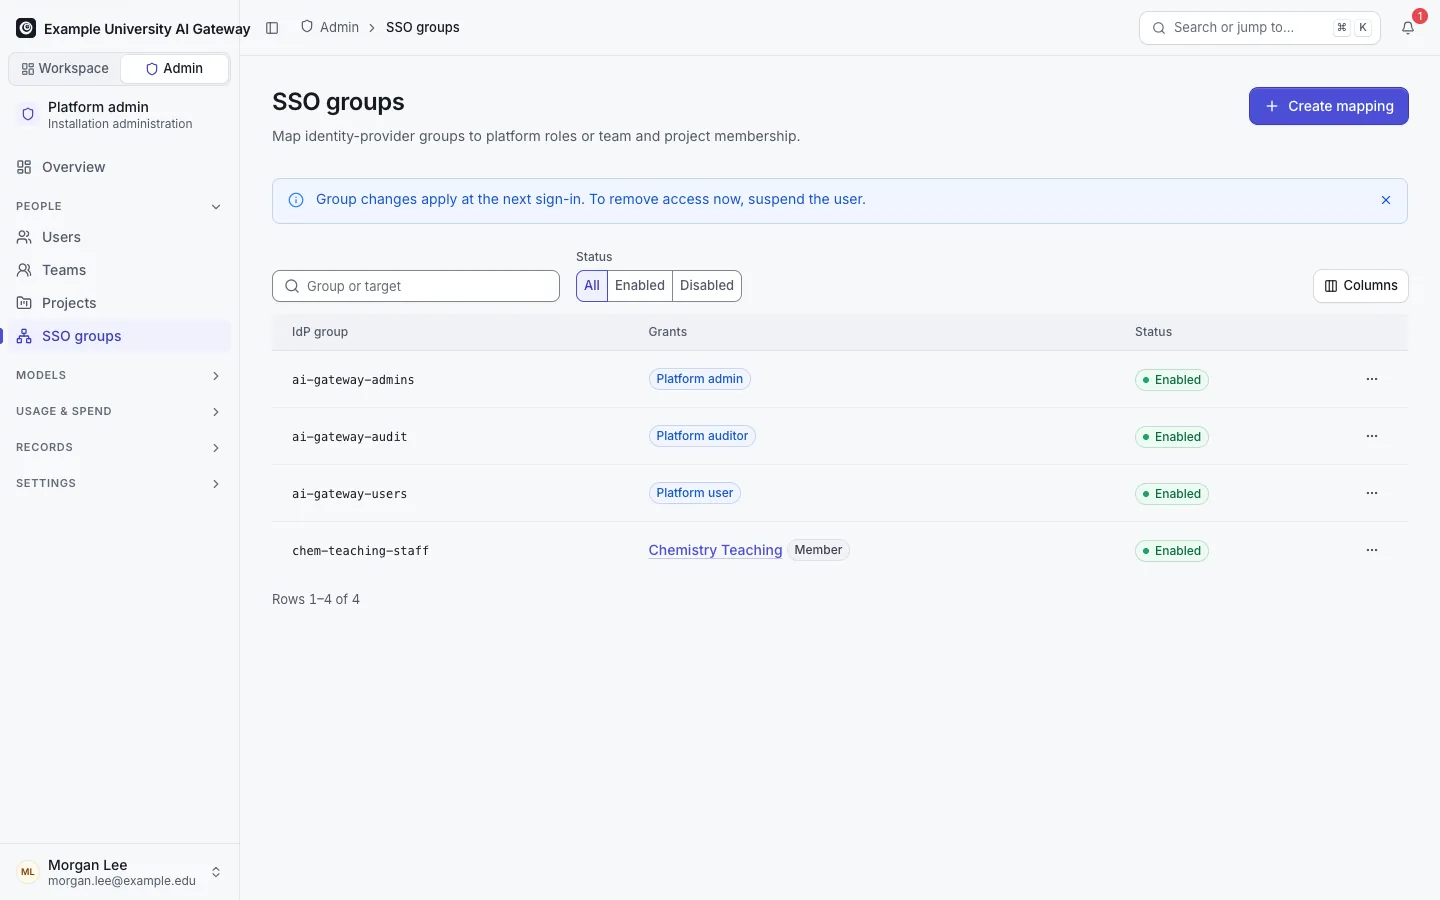This screenshot has width=1440, height=900.
Task: Click the Enabled status badge for ai-gateway-admins
Action: tap(1172, 380)
